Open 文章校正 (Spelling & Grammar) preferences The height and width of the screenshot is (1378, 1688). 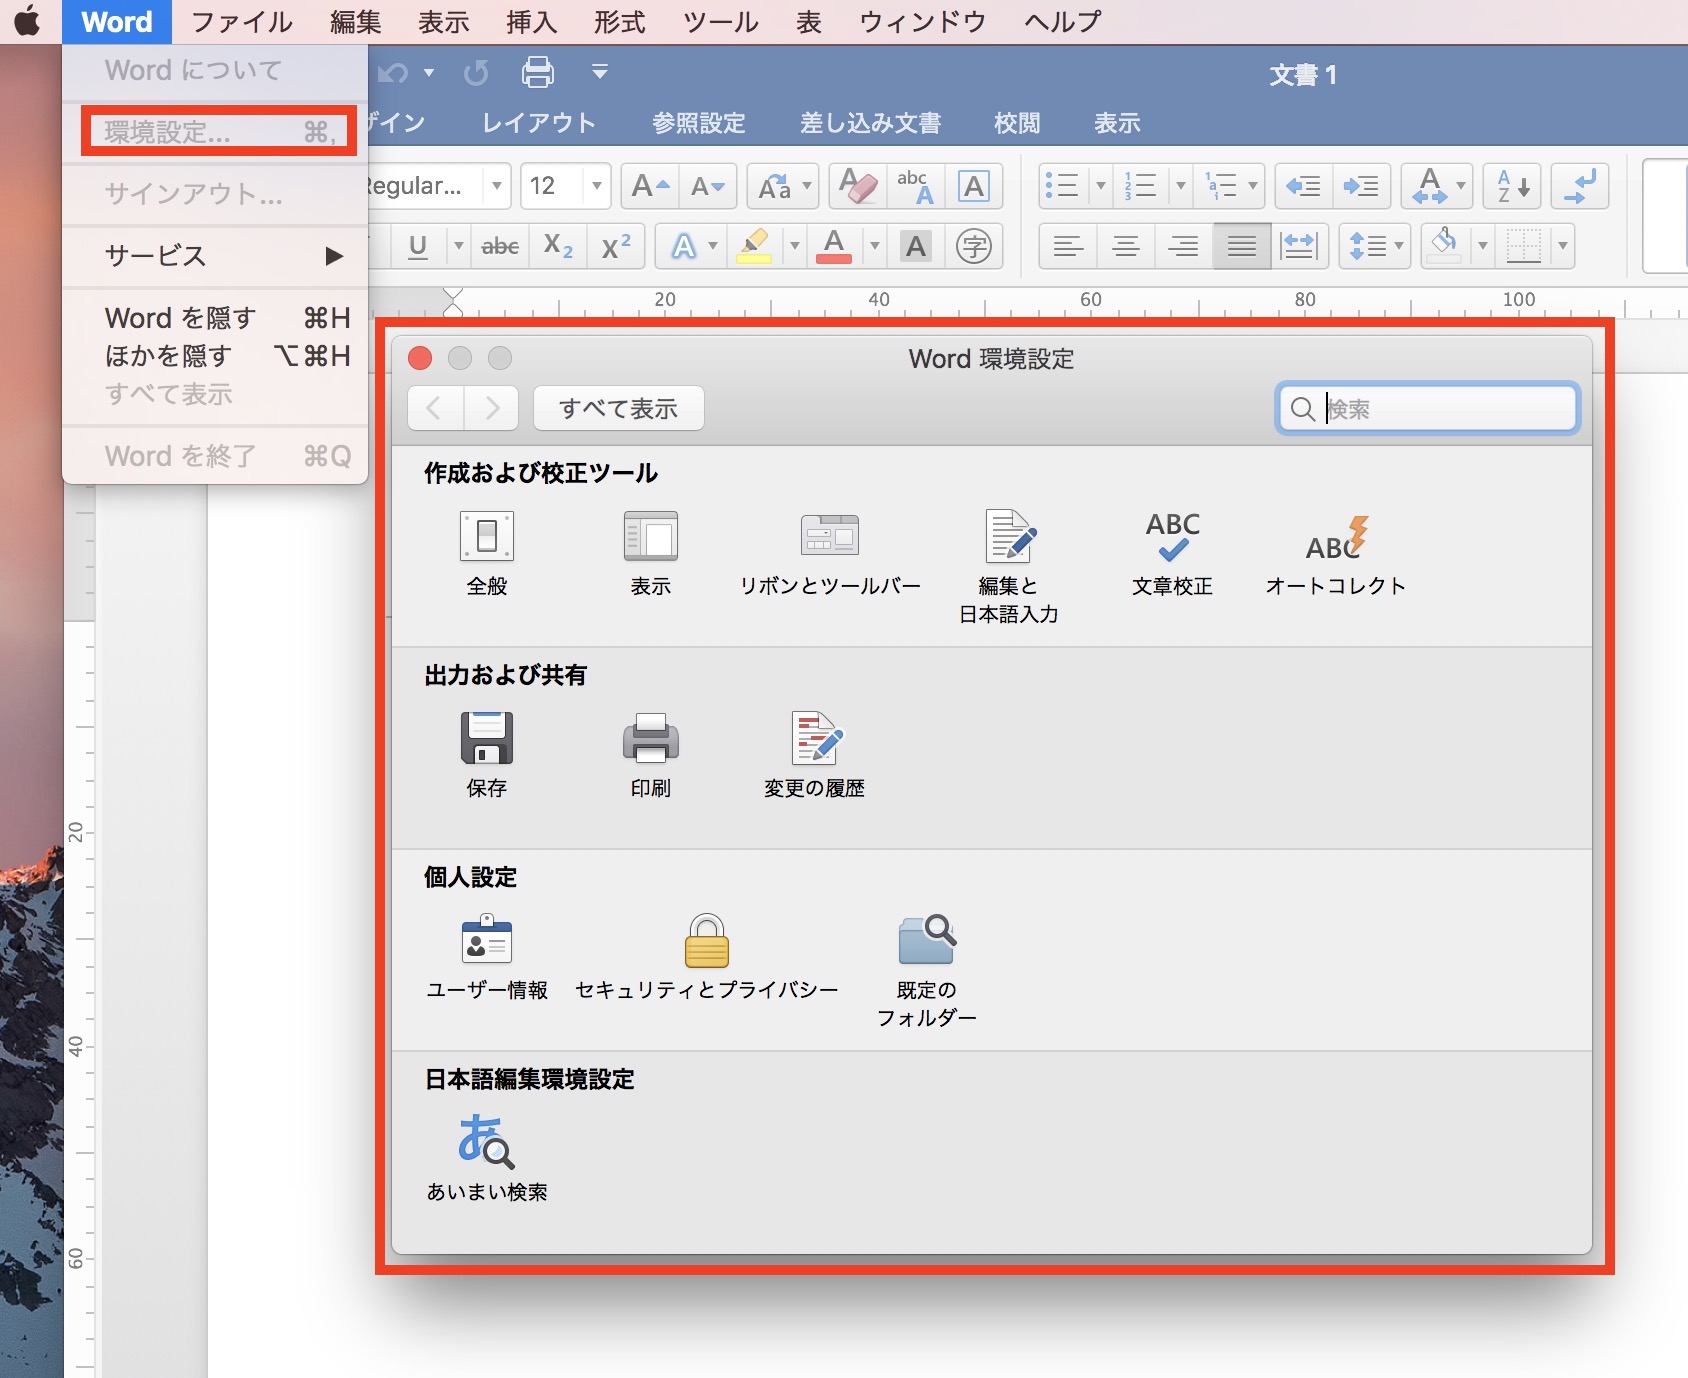pyautogui.click(x=1172, y=553)
